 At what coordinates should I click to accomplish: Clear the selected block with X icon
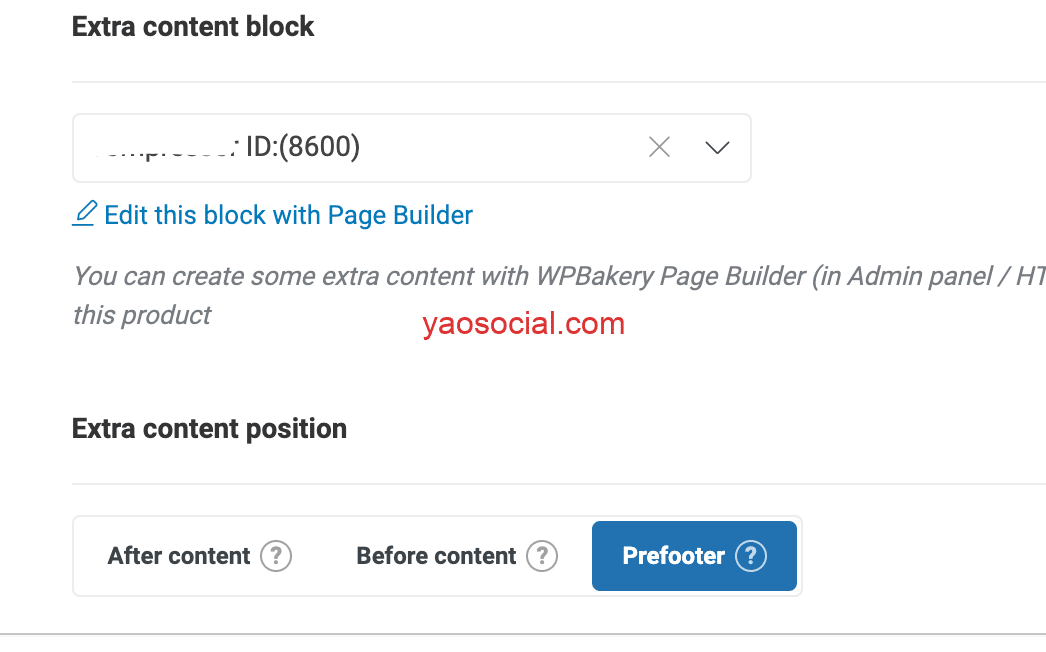click(659, 148)
